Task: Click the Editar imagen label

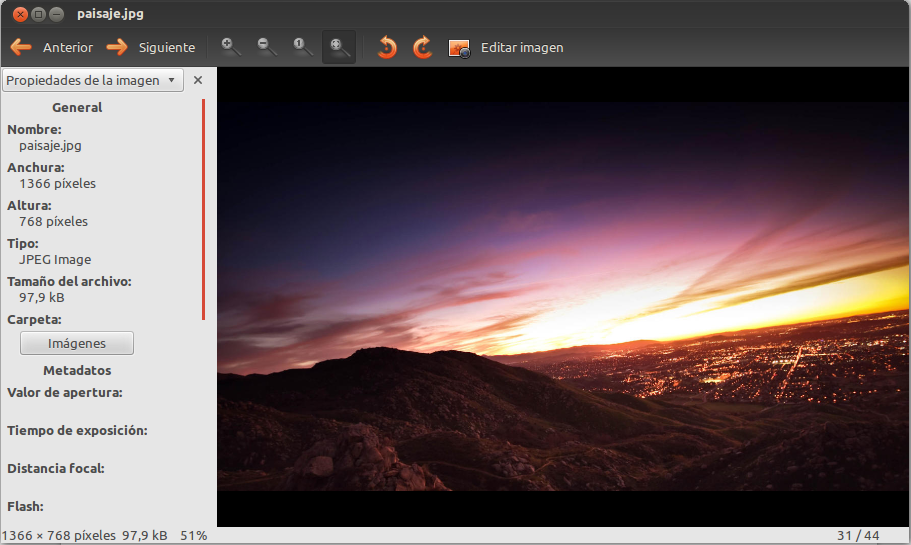Action: coord(522,48)
